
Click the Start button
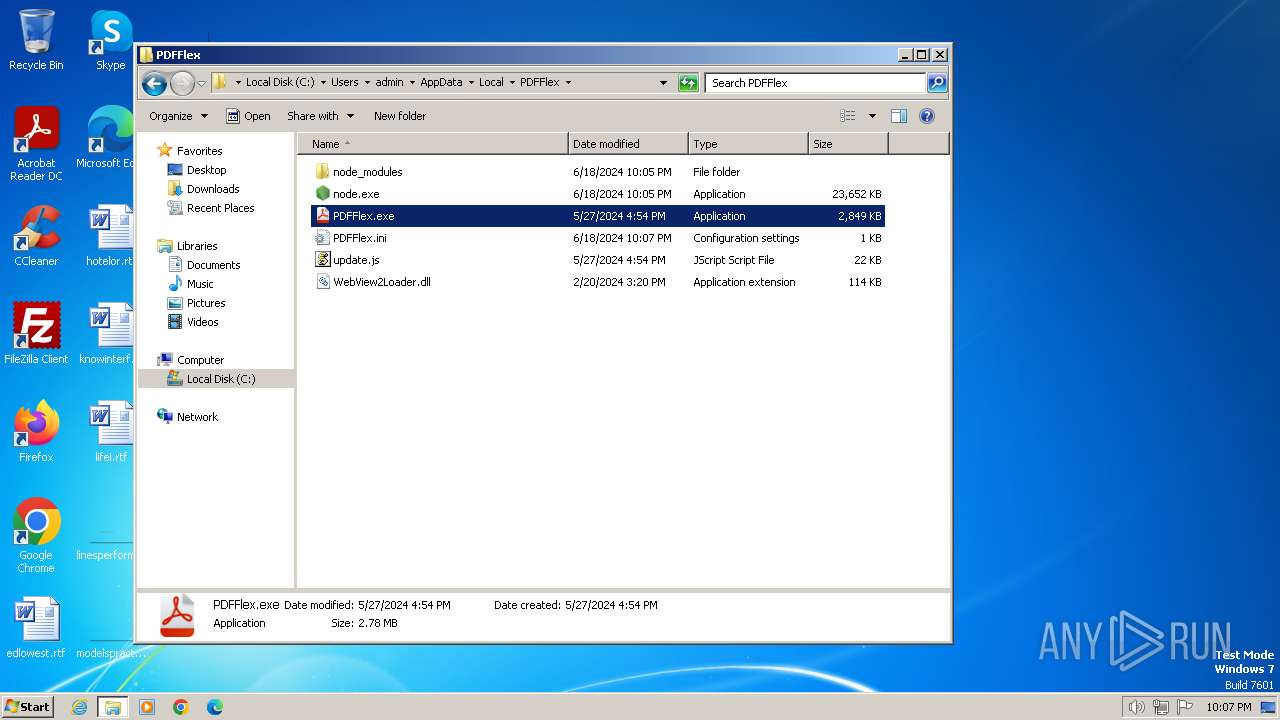(28, 707)
